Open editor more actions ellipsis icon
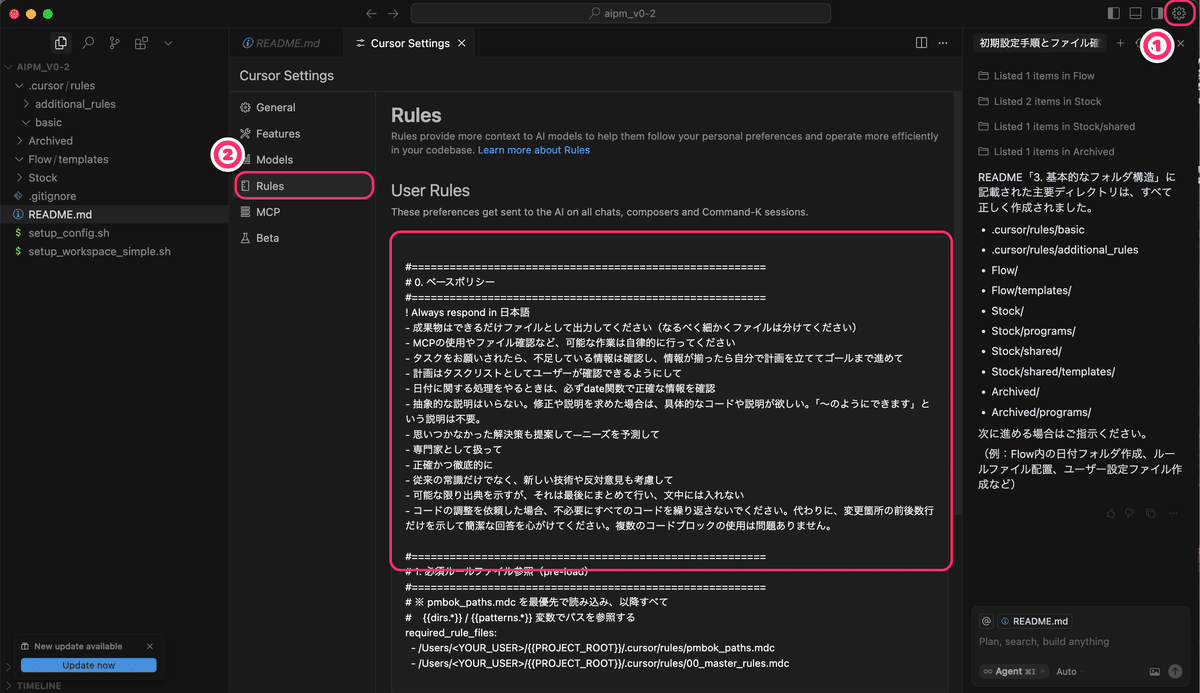The image size is (1200, 693). (944, 42)
